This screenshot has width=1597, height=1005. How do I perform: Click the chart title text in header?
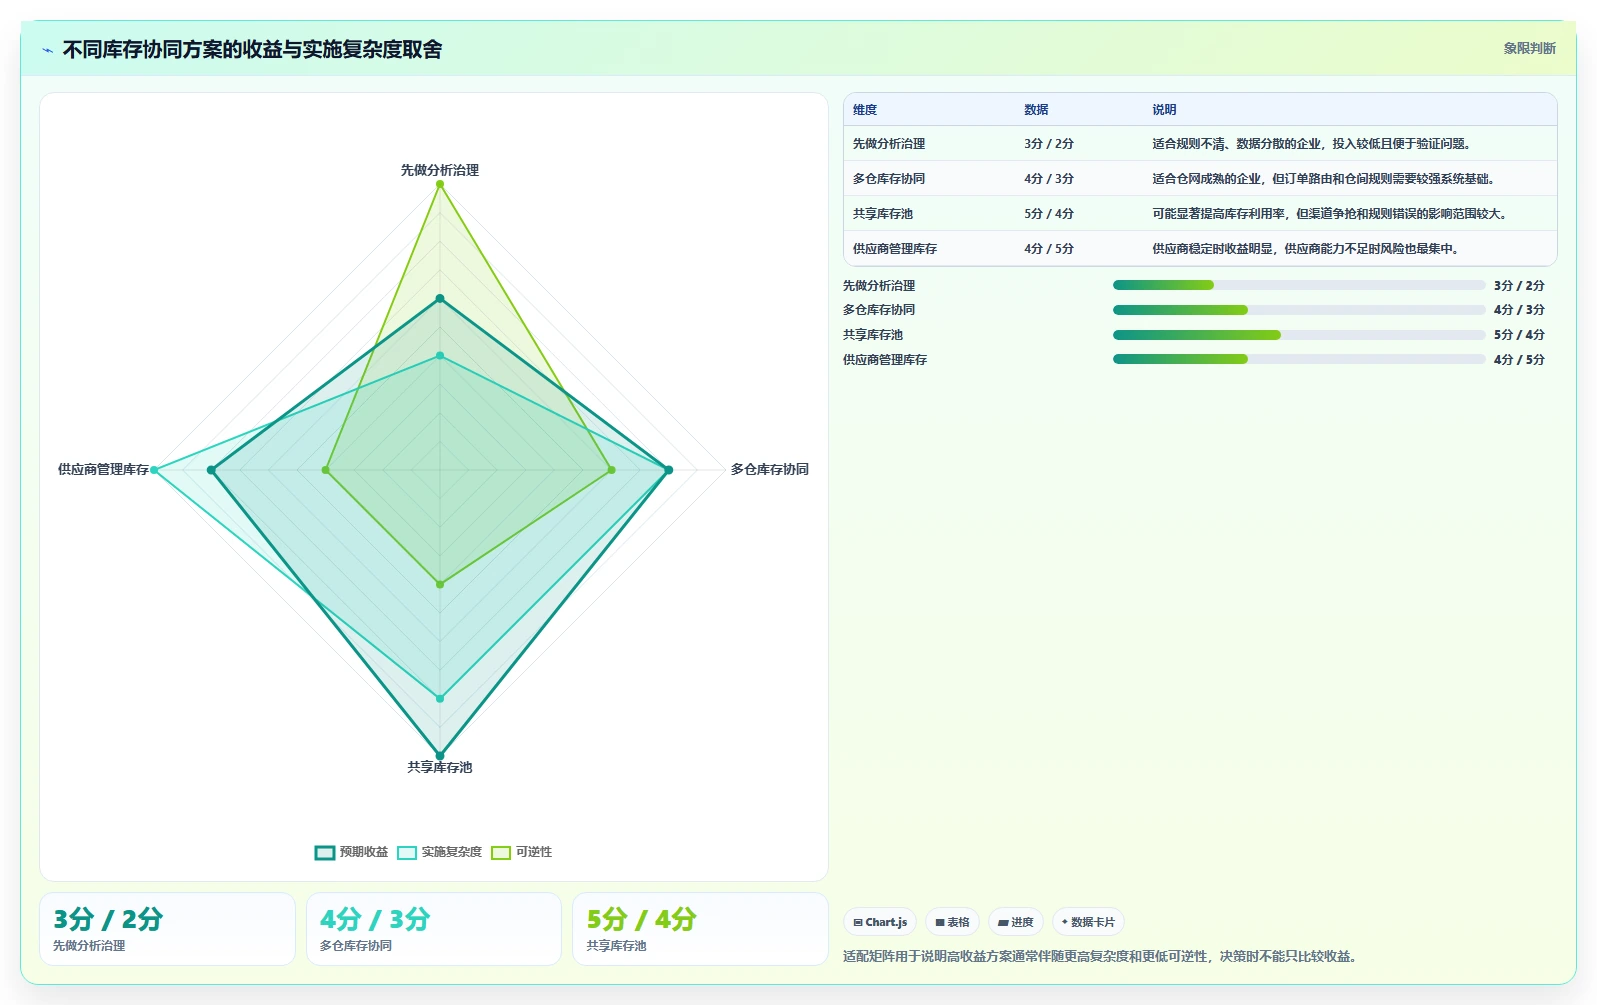point(252,50)
